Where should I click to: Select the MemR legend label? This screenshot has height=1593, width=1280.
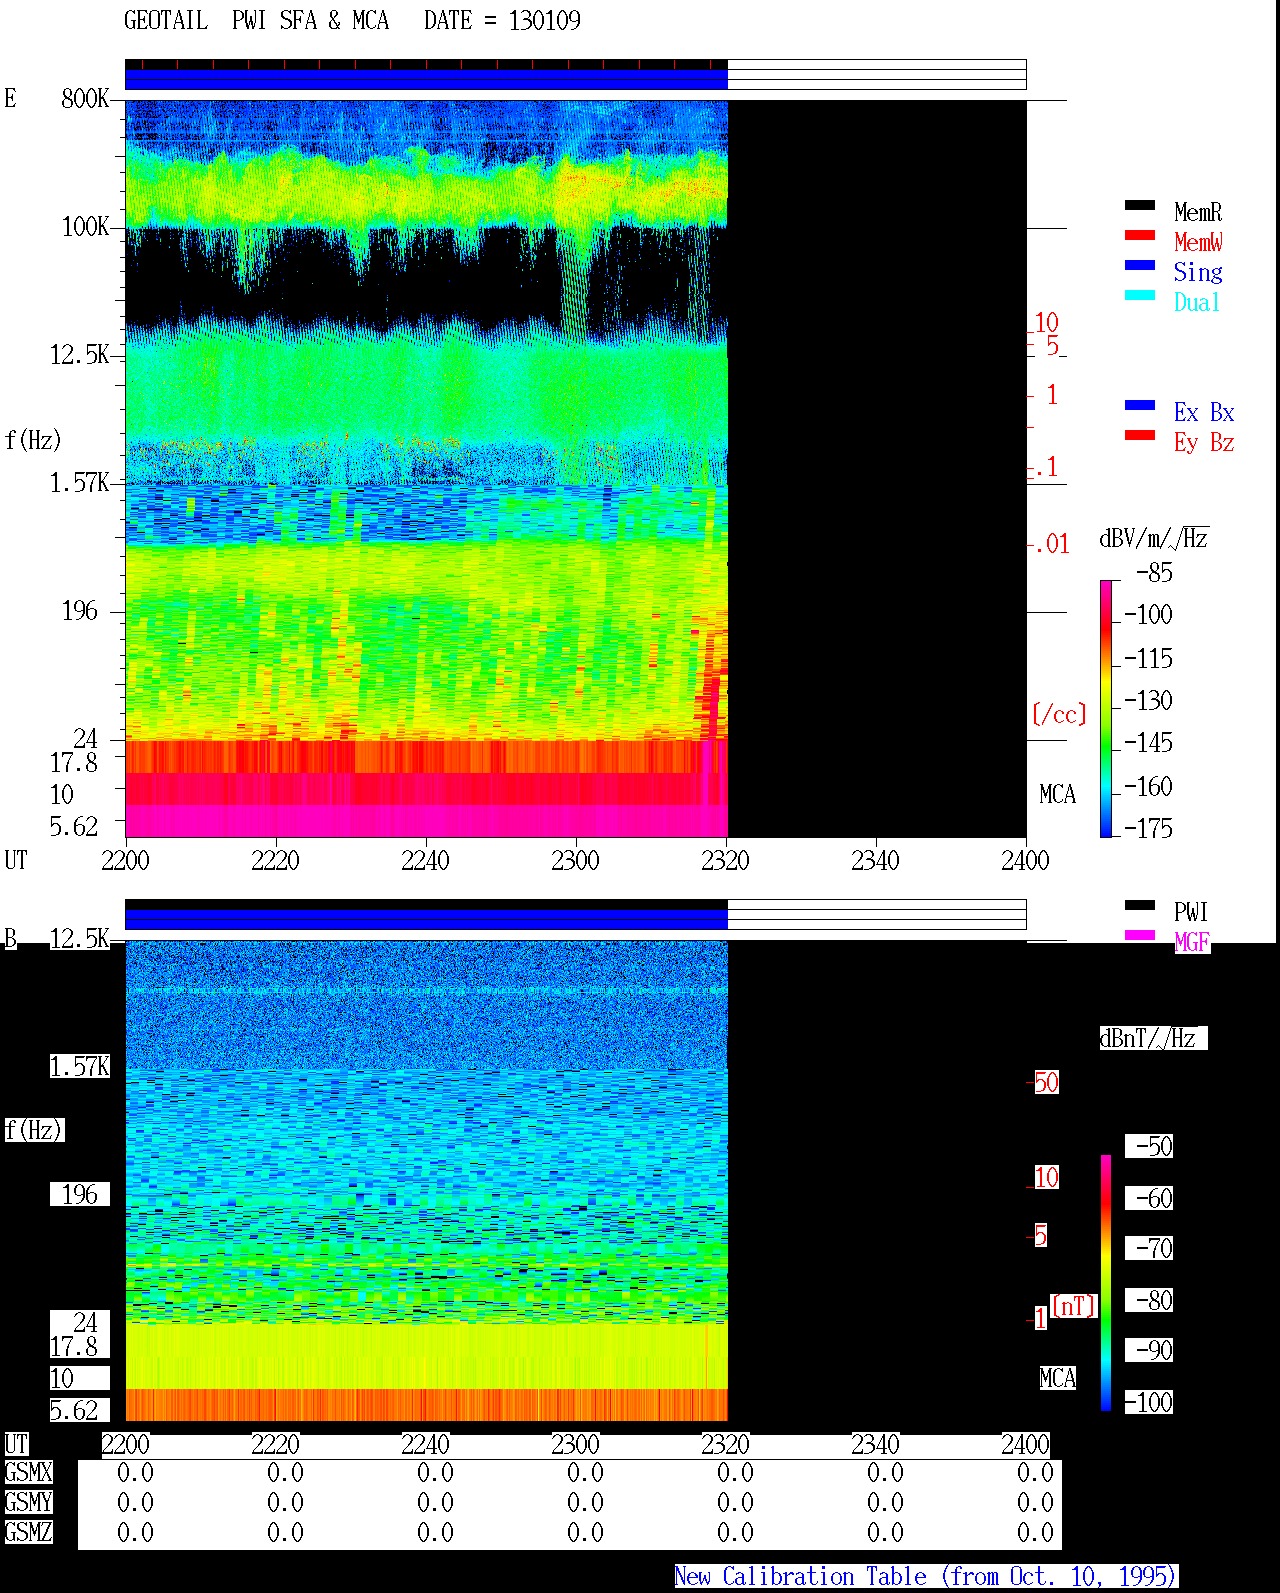1198,212
